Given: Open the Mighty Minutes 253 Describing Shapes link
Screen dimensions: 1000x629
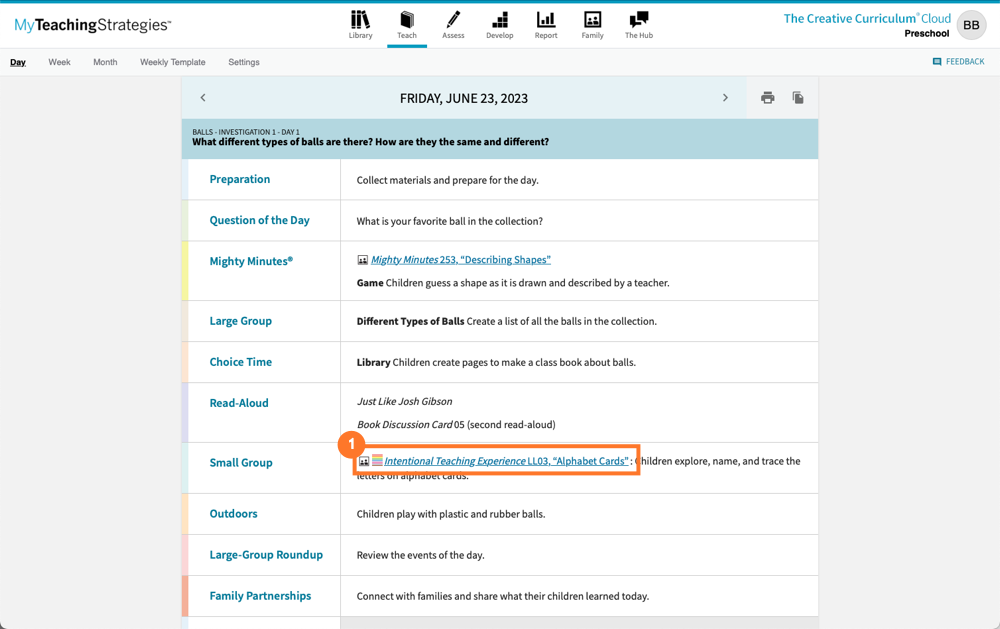Looking at the screenshot, I should (x=463, y=258).
